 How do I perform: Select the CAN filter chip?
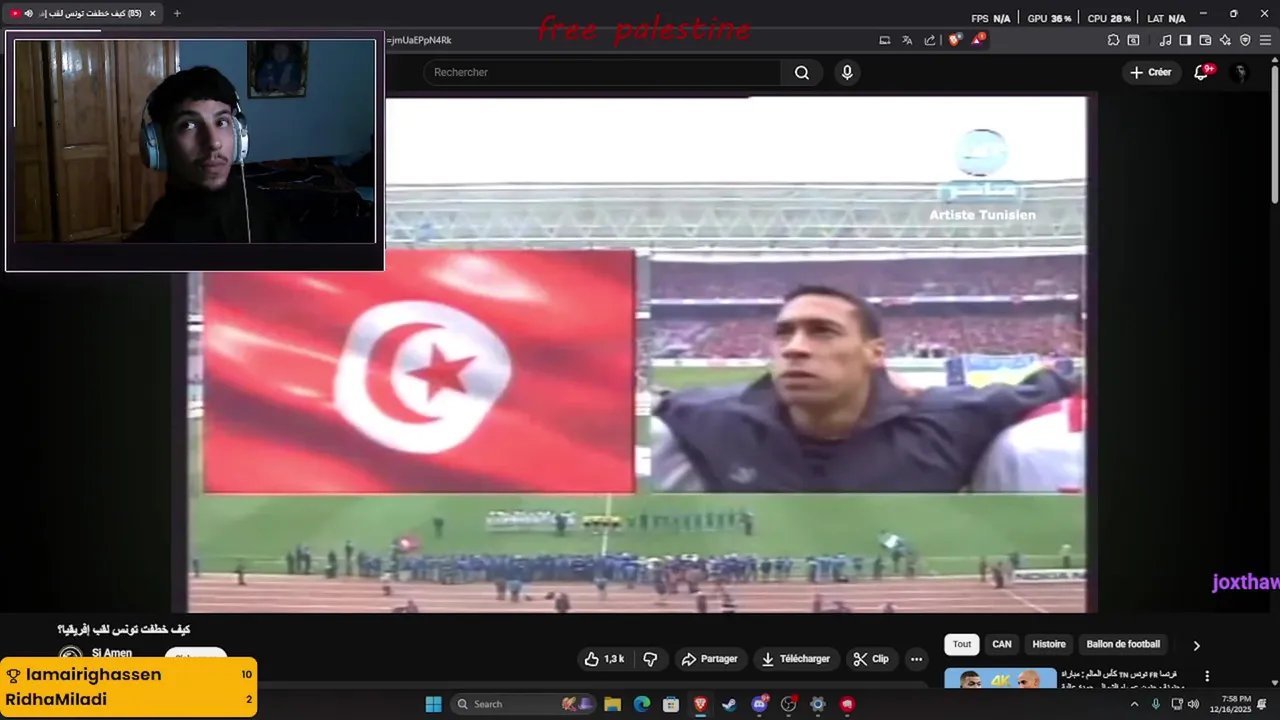coord(1002,644)
